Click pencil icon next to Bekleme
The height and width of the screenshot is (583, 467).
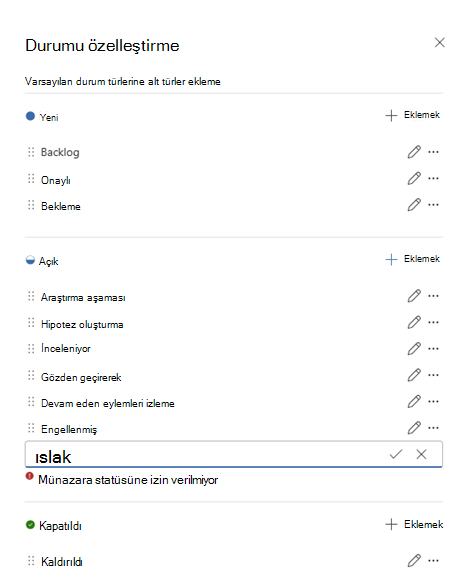pos(414,204)
